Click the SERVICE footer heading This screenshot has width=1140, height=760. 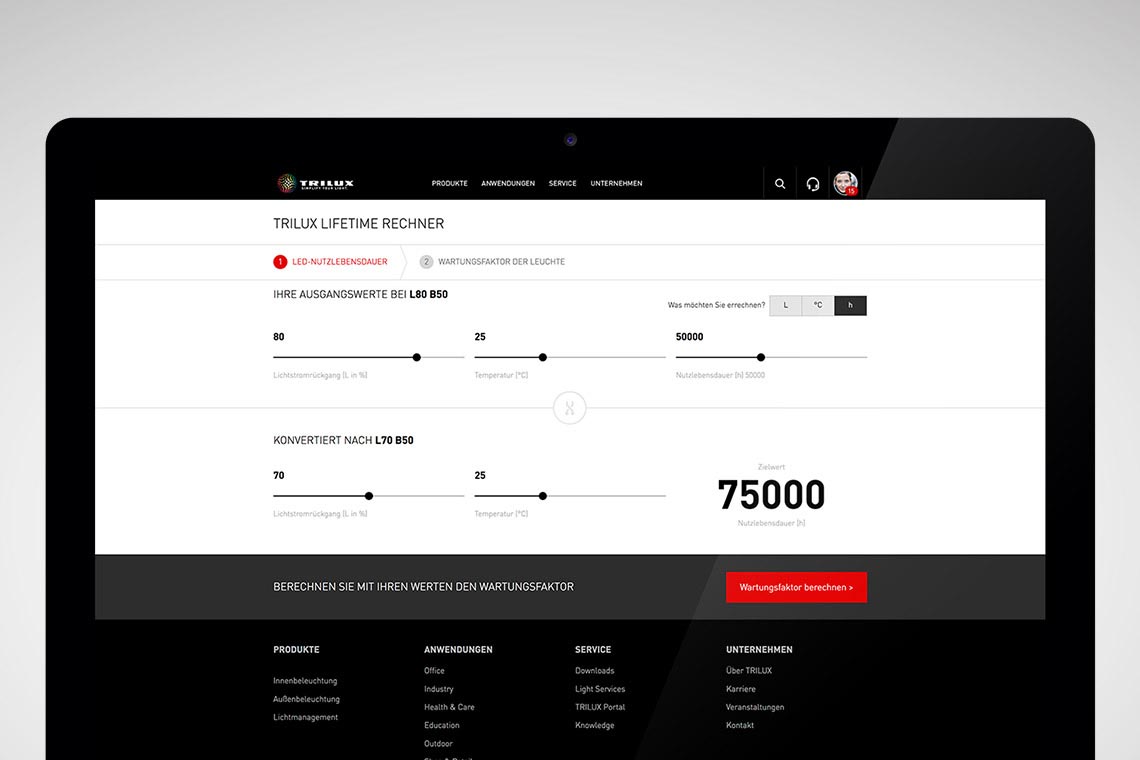tap(593, 649)
